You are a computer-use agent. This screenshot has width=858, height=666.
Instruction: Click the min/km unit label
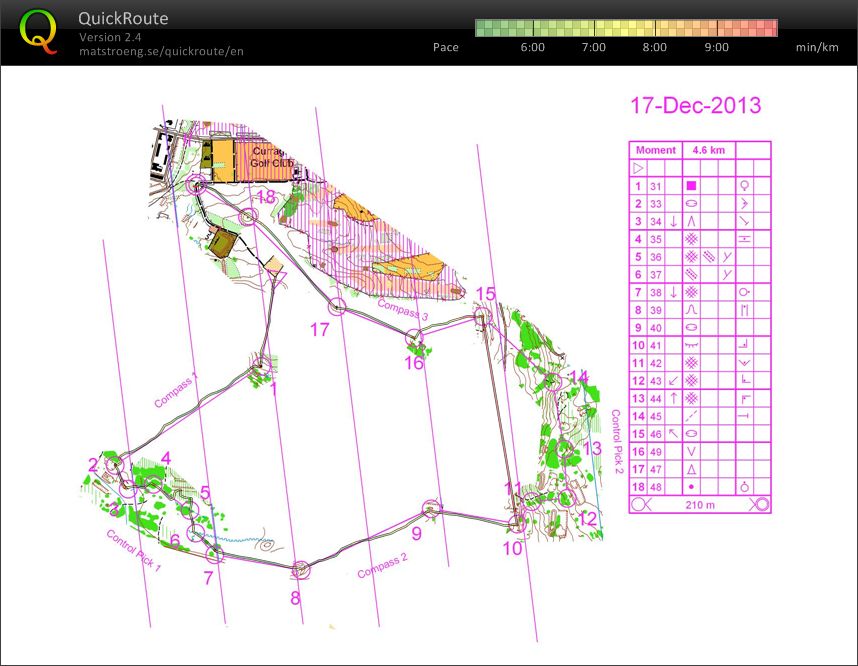pyautogui.click(x=817, y=47)
